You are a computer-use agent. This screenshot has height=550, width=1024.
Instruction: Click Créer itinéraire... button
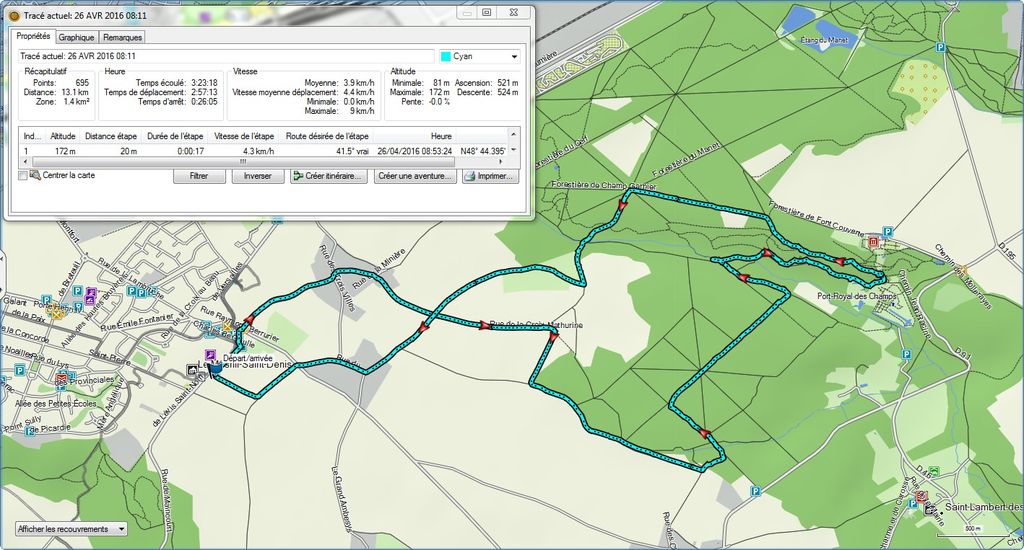[x=329, y=176]
